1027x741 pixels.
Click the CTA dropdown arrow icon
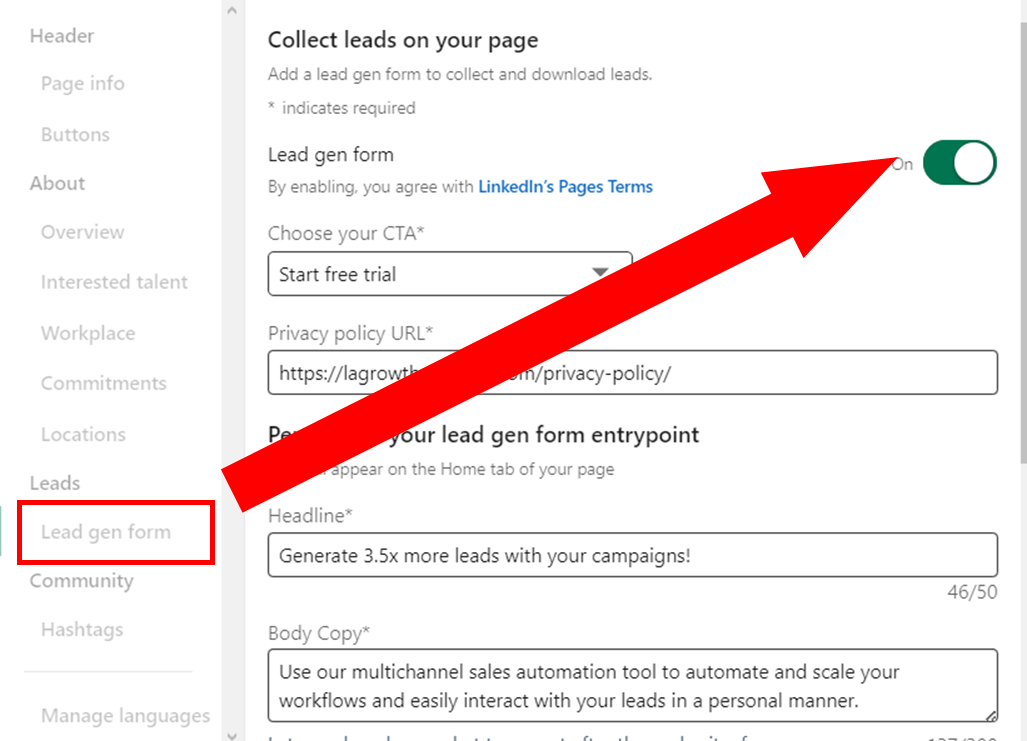[600, 273]
